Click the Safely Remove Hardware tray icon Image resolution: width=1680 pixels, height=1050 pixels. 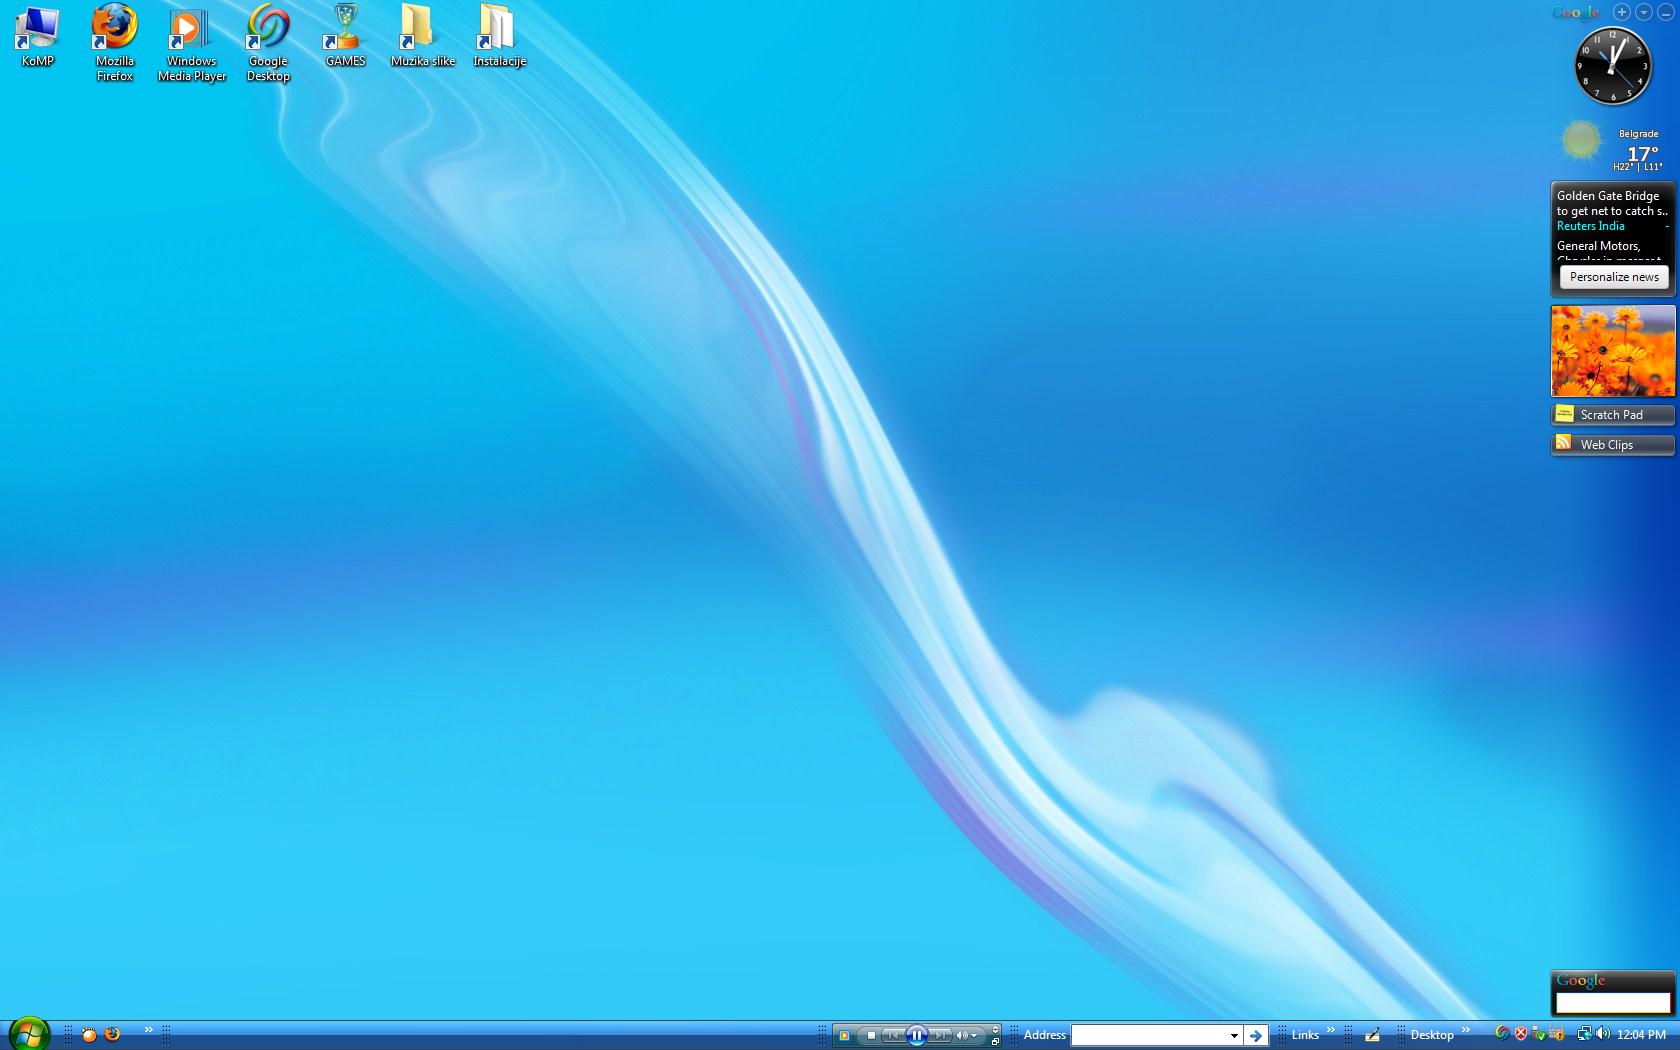pos(1539,1034)
